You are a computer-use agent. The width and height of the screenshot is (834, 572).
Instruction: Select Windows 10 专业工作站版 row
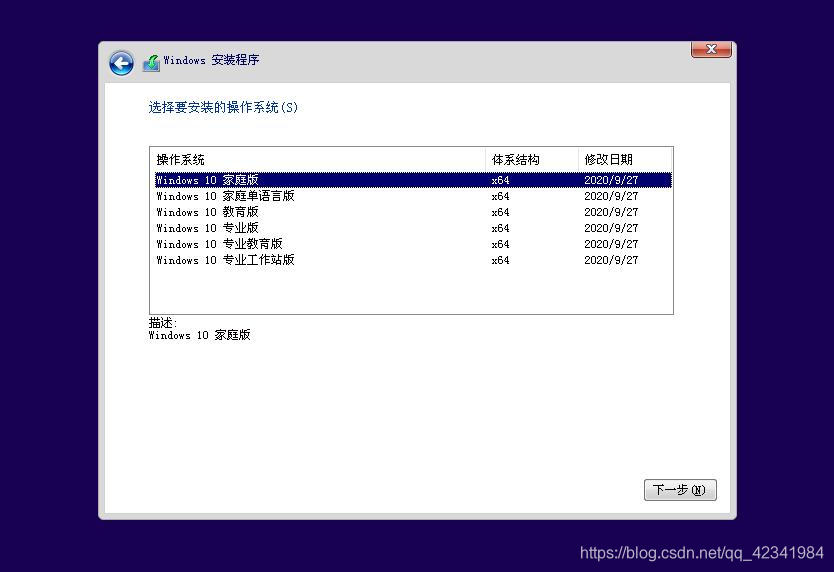(413, 260)
